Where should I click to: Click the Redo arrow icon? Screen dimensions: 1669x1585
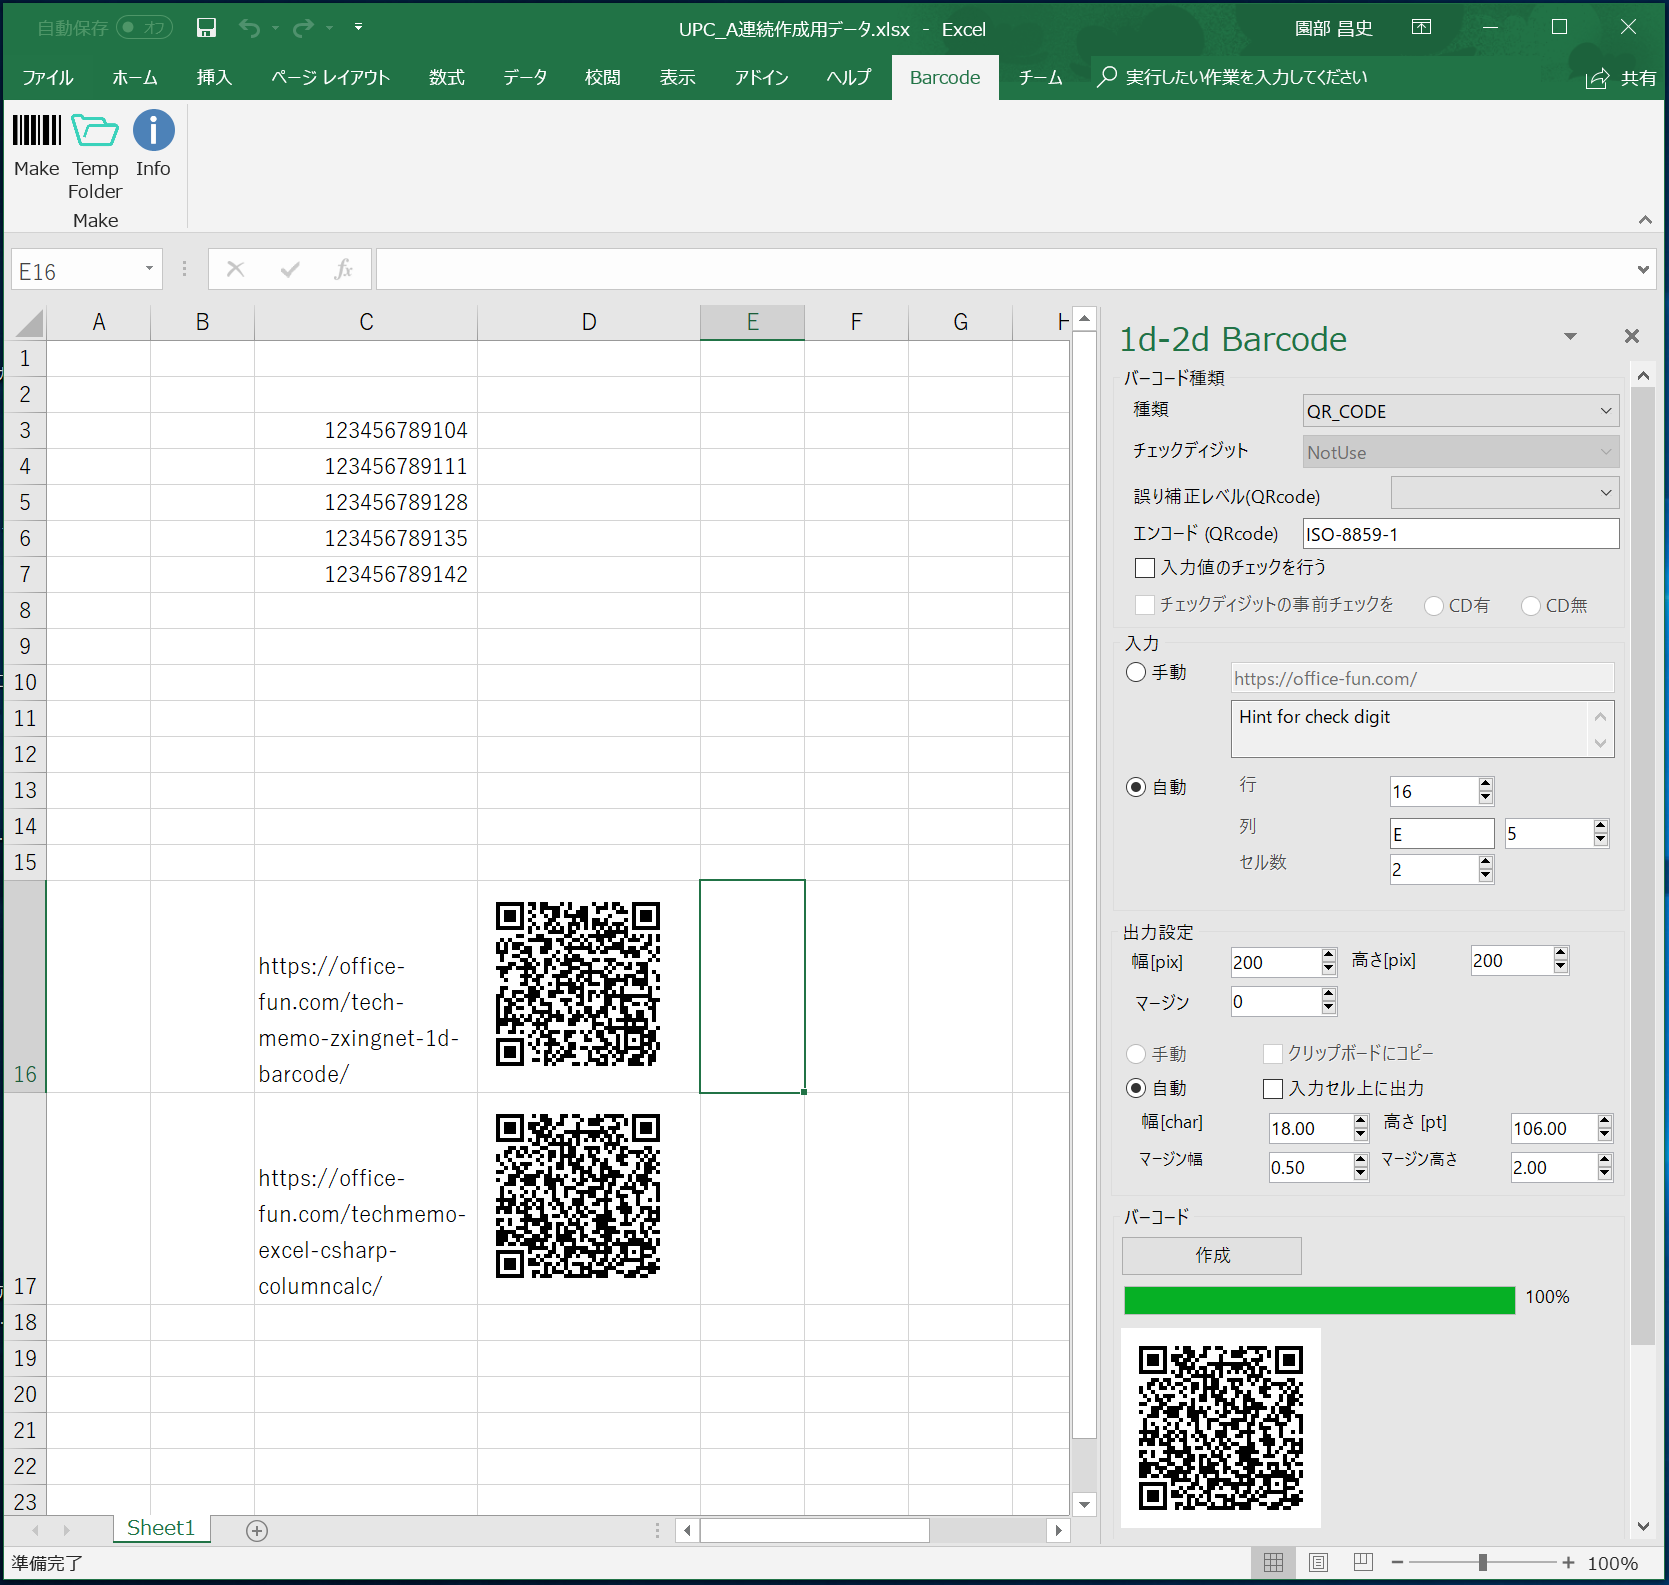coord(303,28)
